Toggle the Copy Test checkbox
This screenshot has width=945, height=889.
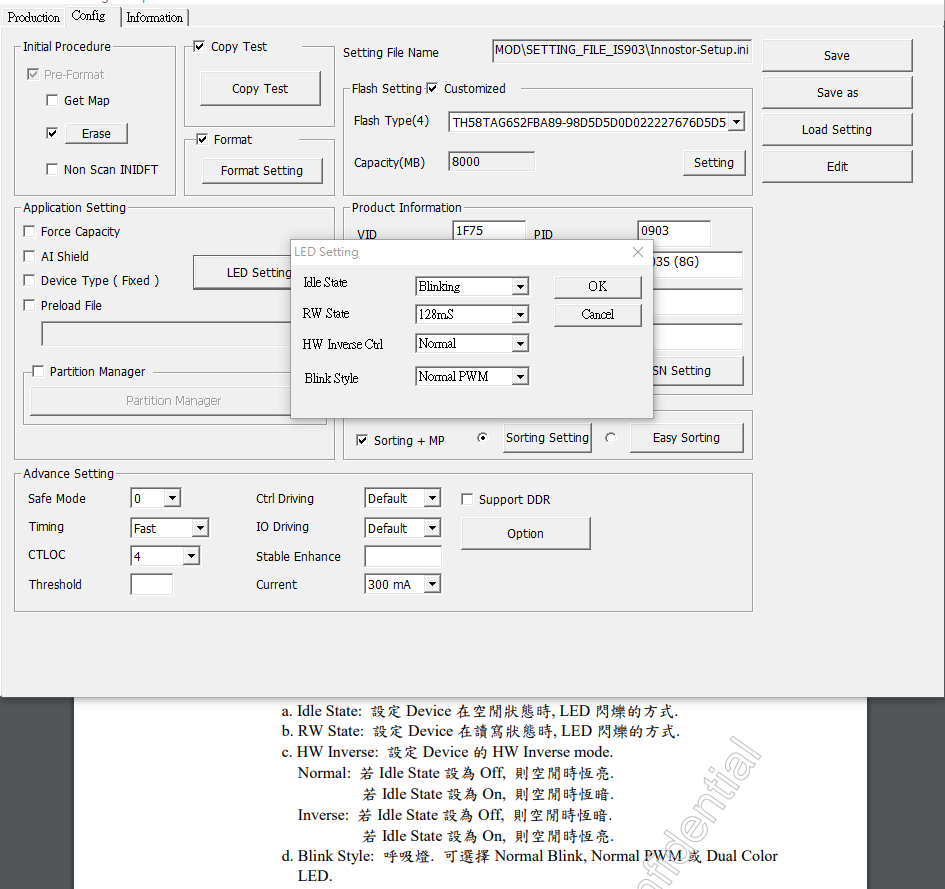pyautogui.click(x=199, y=46)
